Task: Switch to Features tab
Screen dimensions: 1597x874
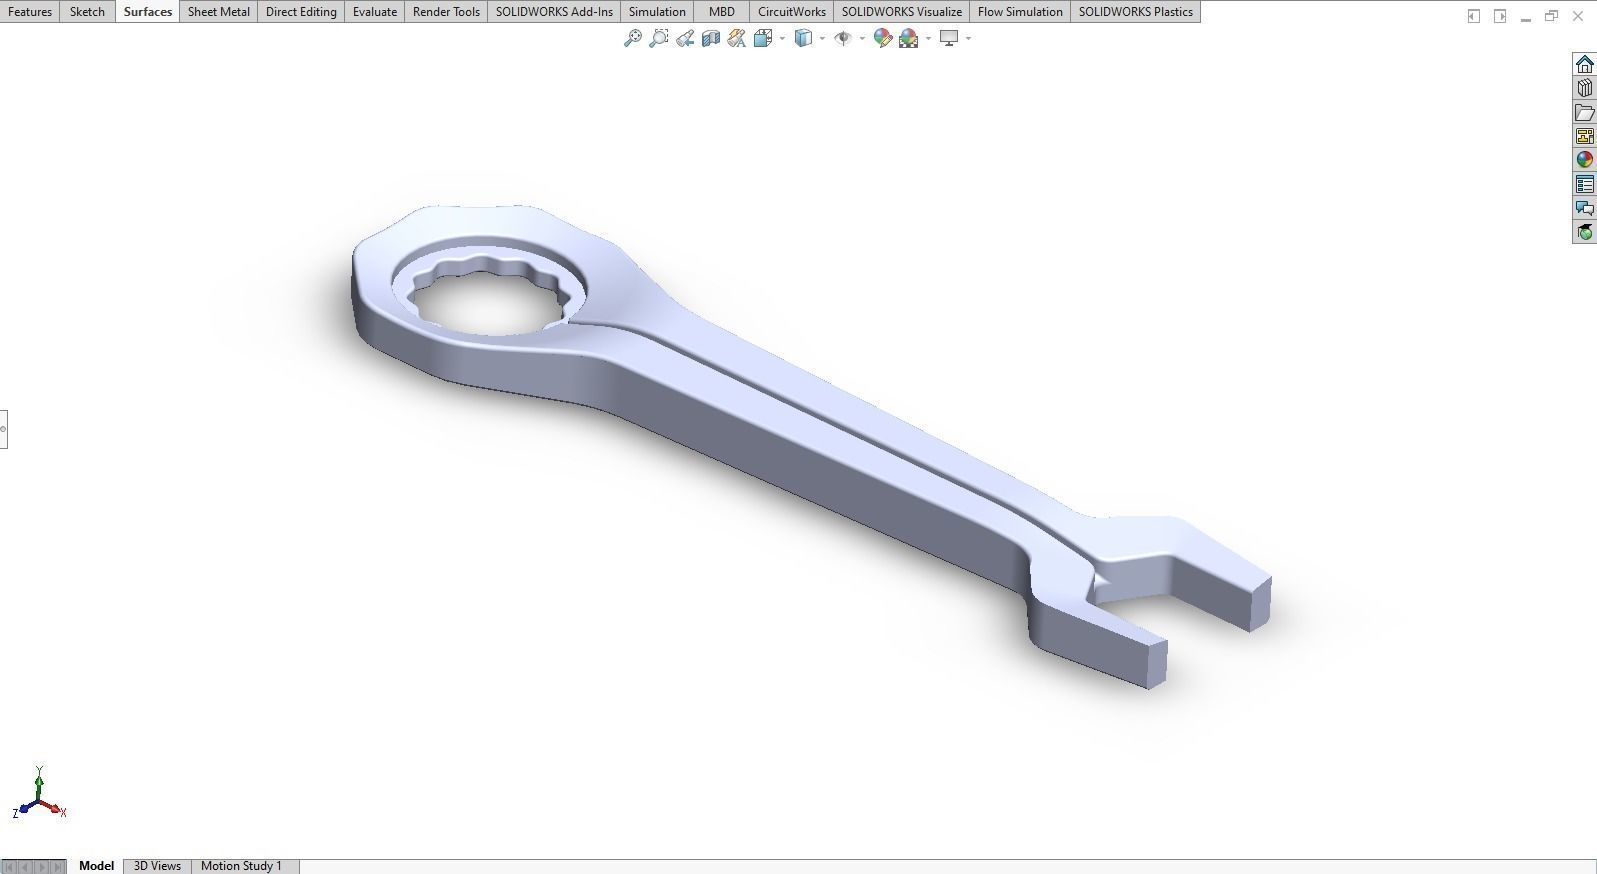Action: click(30, 11)
